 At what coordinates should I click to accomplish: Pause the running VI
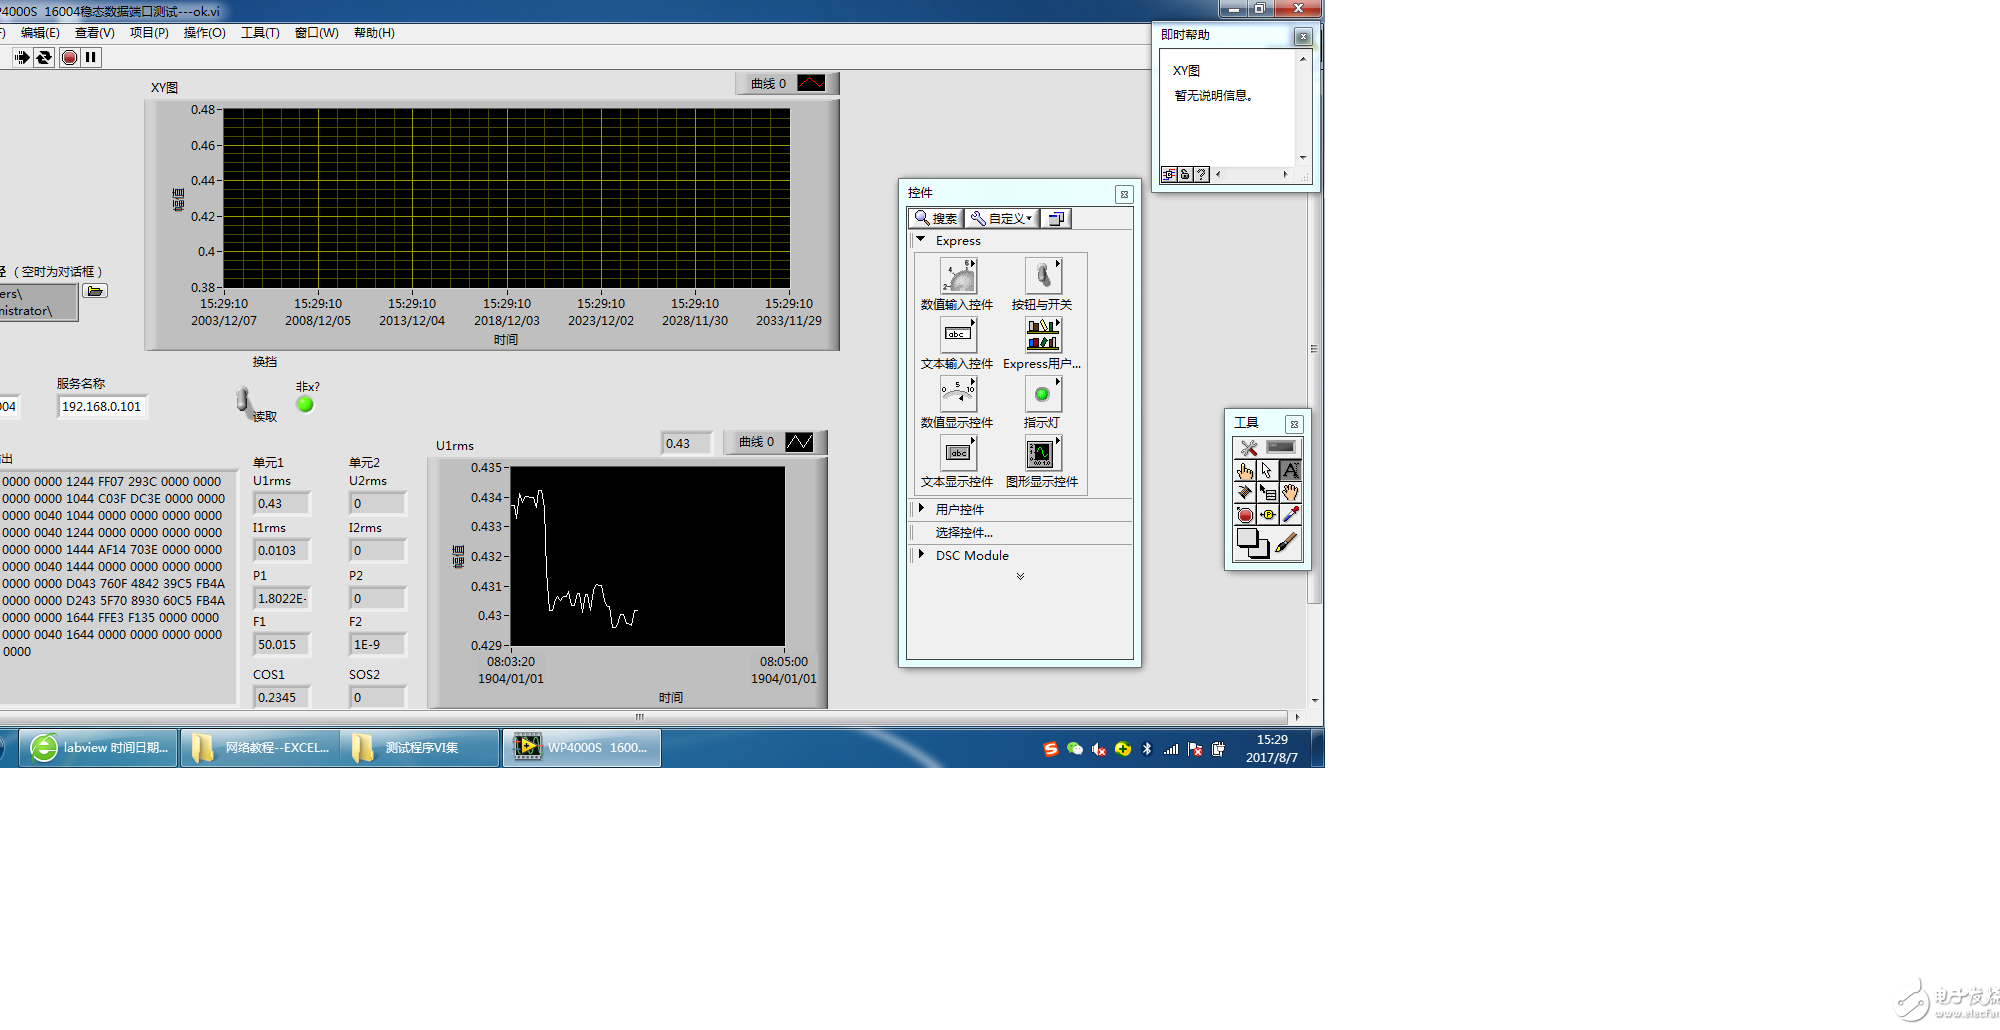click(91, 58)
